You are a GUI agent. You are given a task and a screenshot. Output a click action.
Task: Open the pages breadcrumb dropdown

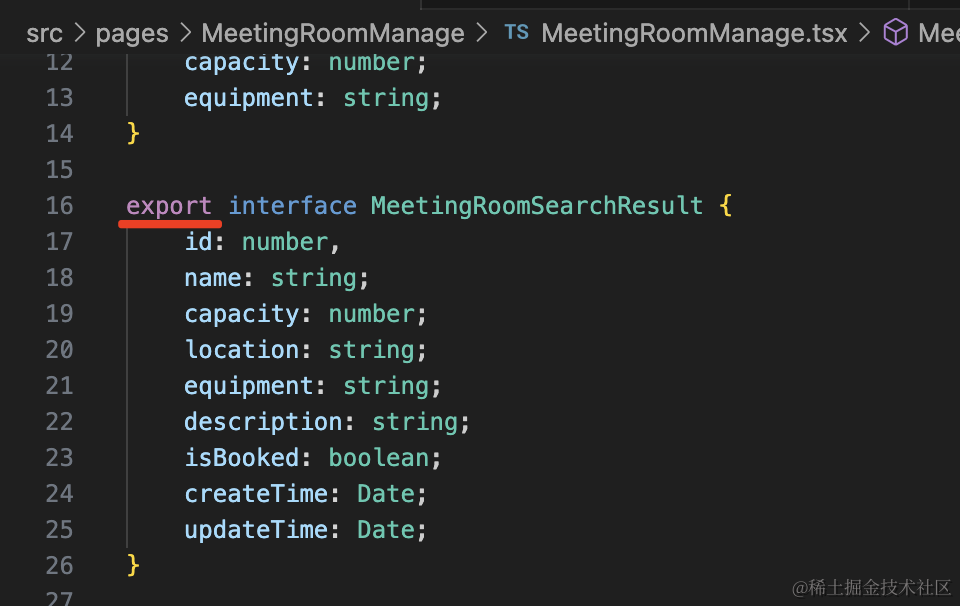[132, 33]
